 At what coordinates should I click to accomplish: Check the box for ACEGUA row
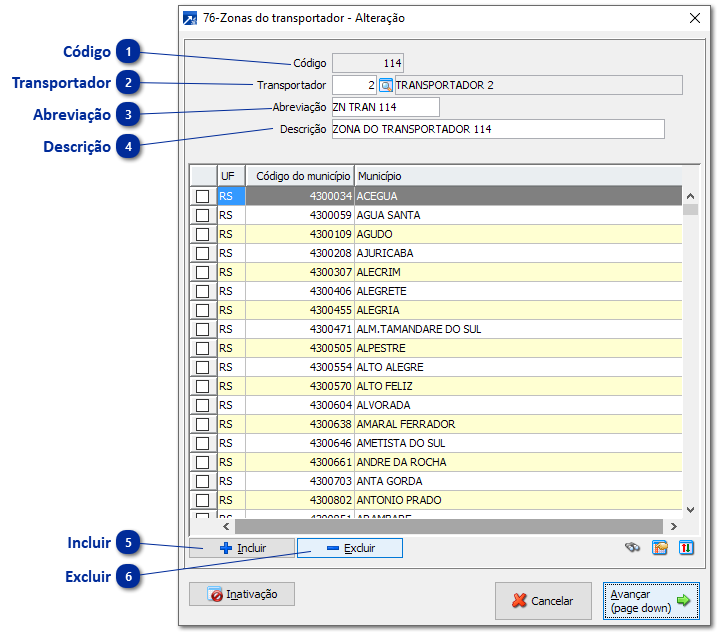tap(202, 196)
